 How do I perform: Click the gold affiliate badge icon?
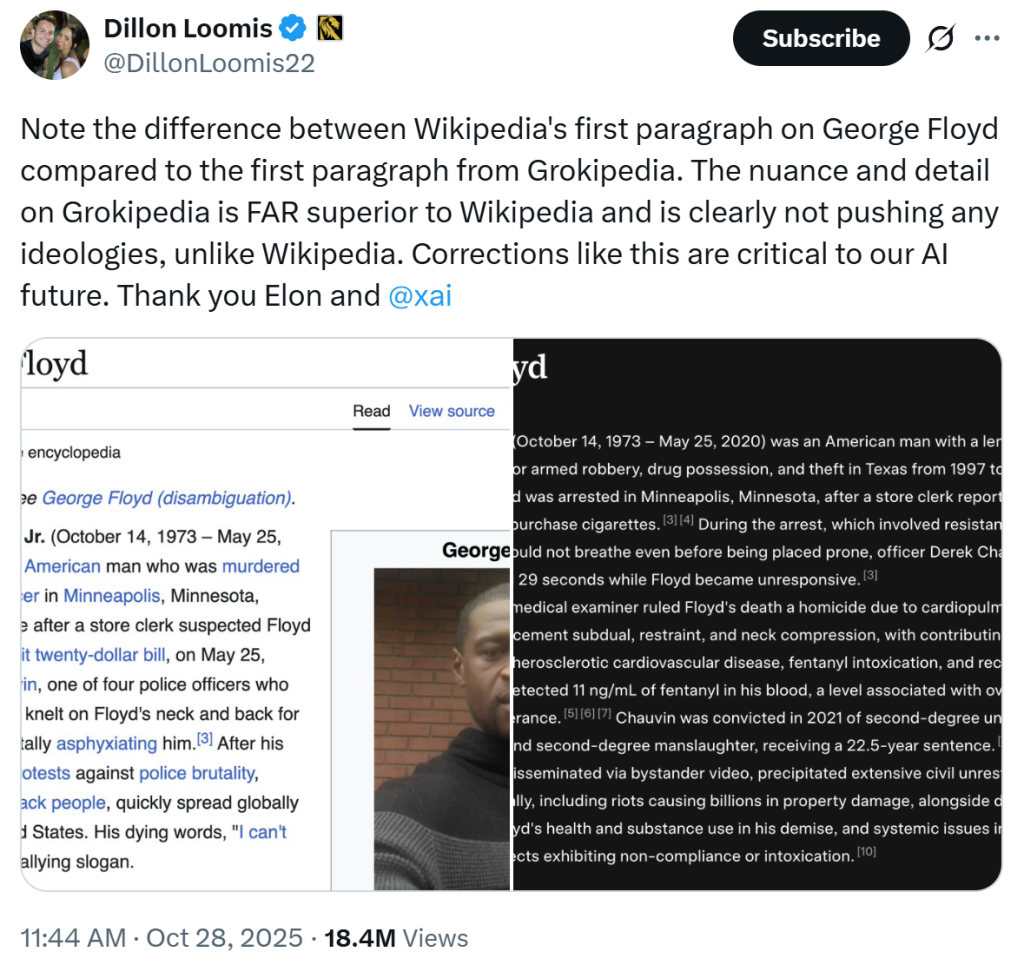click(x=330, y=30)
